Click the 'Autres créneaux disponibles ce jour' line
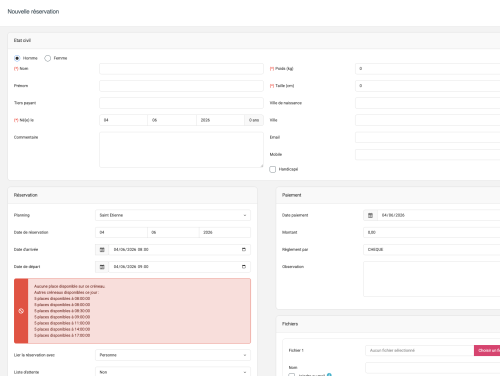 pos(66,293)
